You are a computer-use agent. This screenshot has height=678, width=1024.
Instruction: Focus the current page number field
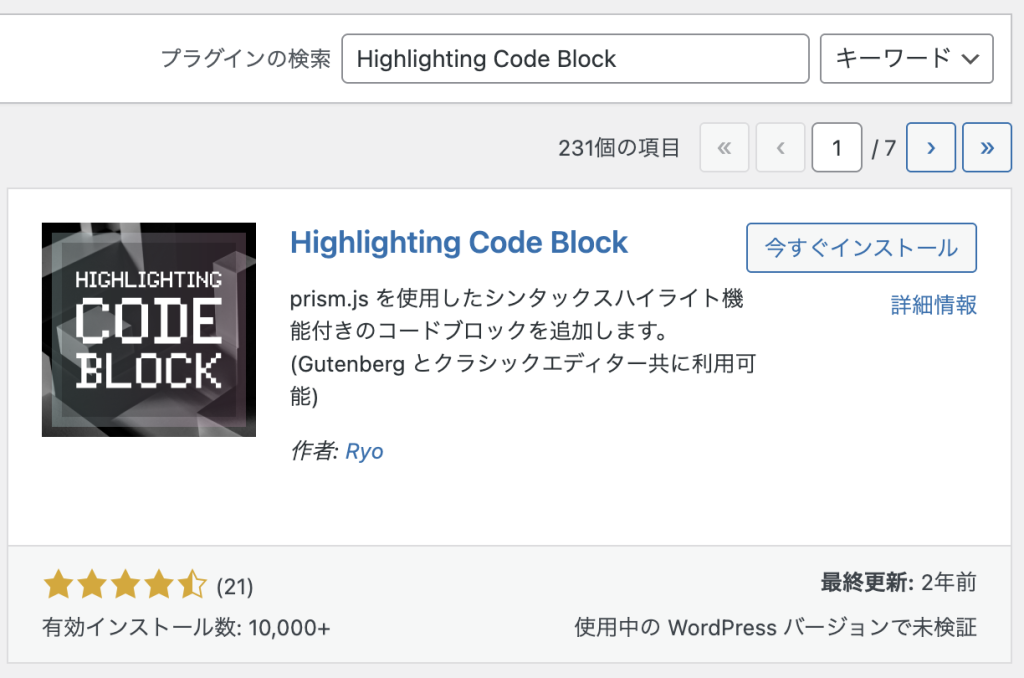tap(836, 148)
